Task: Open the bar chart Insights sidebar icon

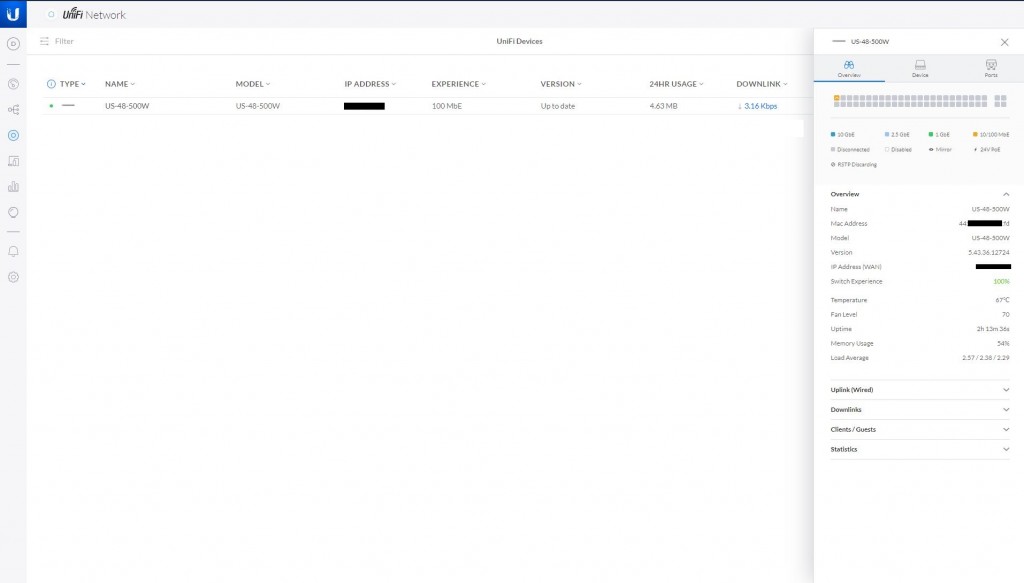Action: point(13,186)
